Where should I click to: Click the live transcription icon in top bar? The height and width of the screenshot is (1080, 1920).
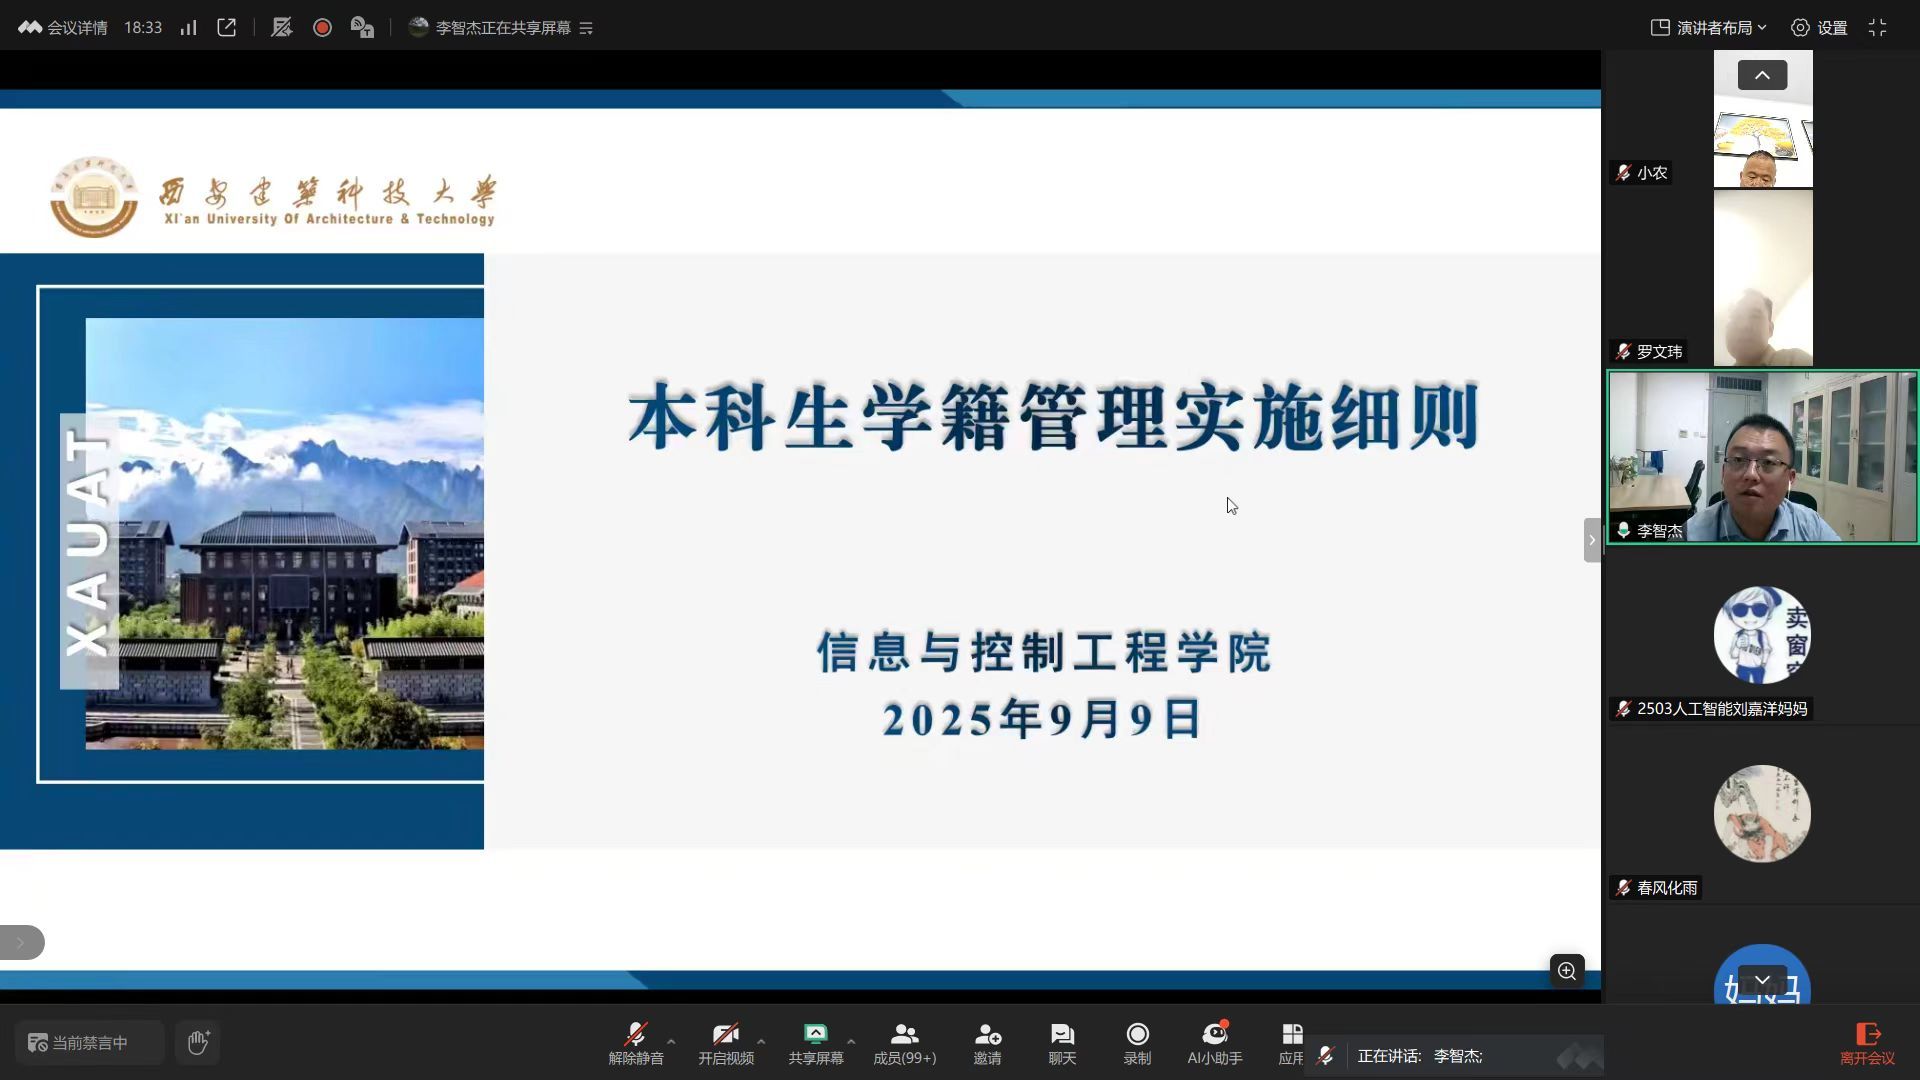tap(362, 28)
